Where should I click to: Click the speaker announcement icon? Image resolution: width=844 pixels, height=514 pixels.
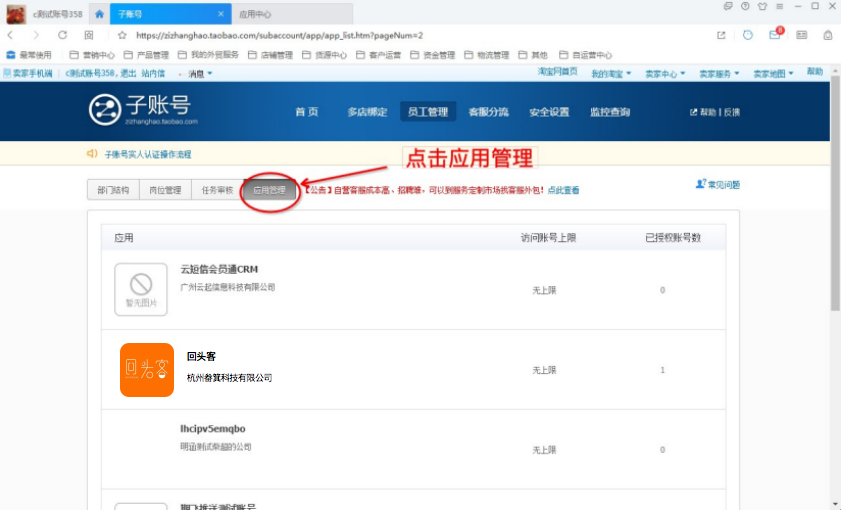point(92,154)
